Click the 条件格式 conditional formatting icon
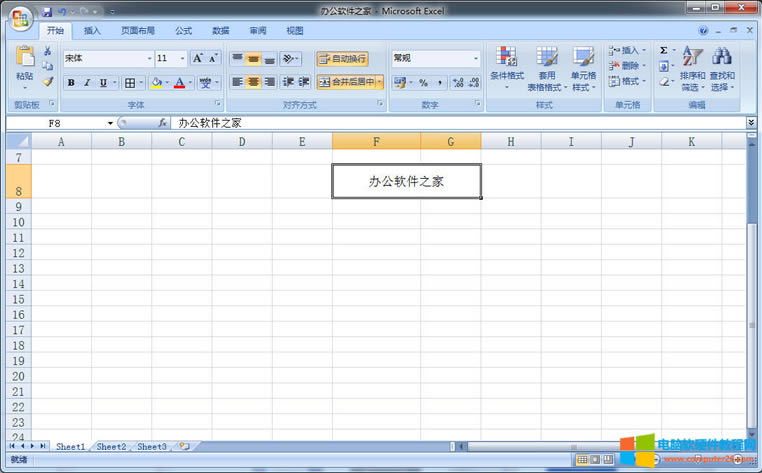 (507, 69)
